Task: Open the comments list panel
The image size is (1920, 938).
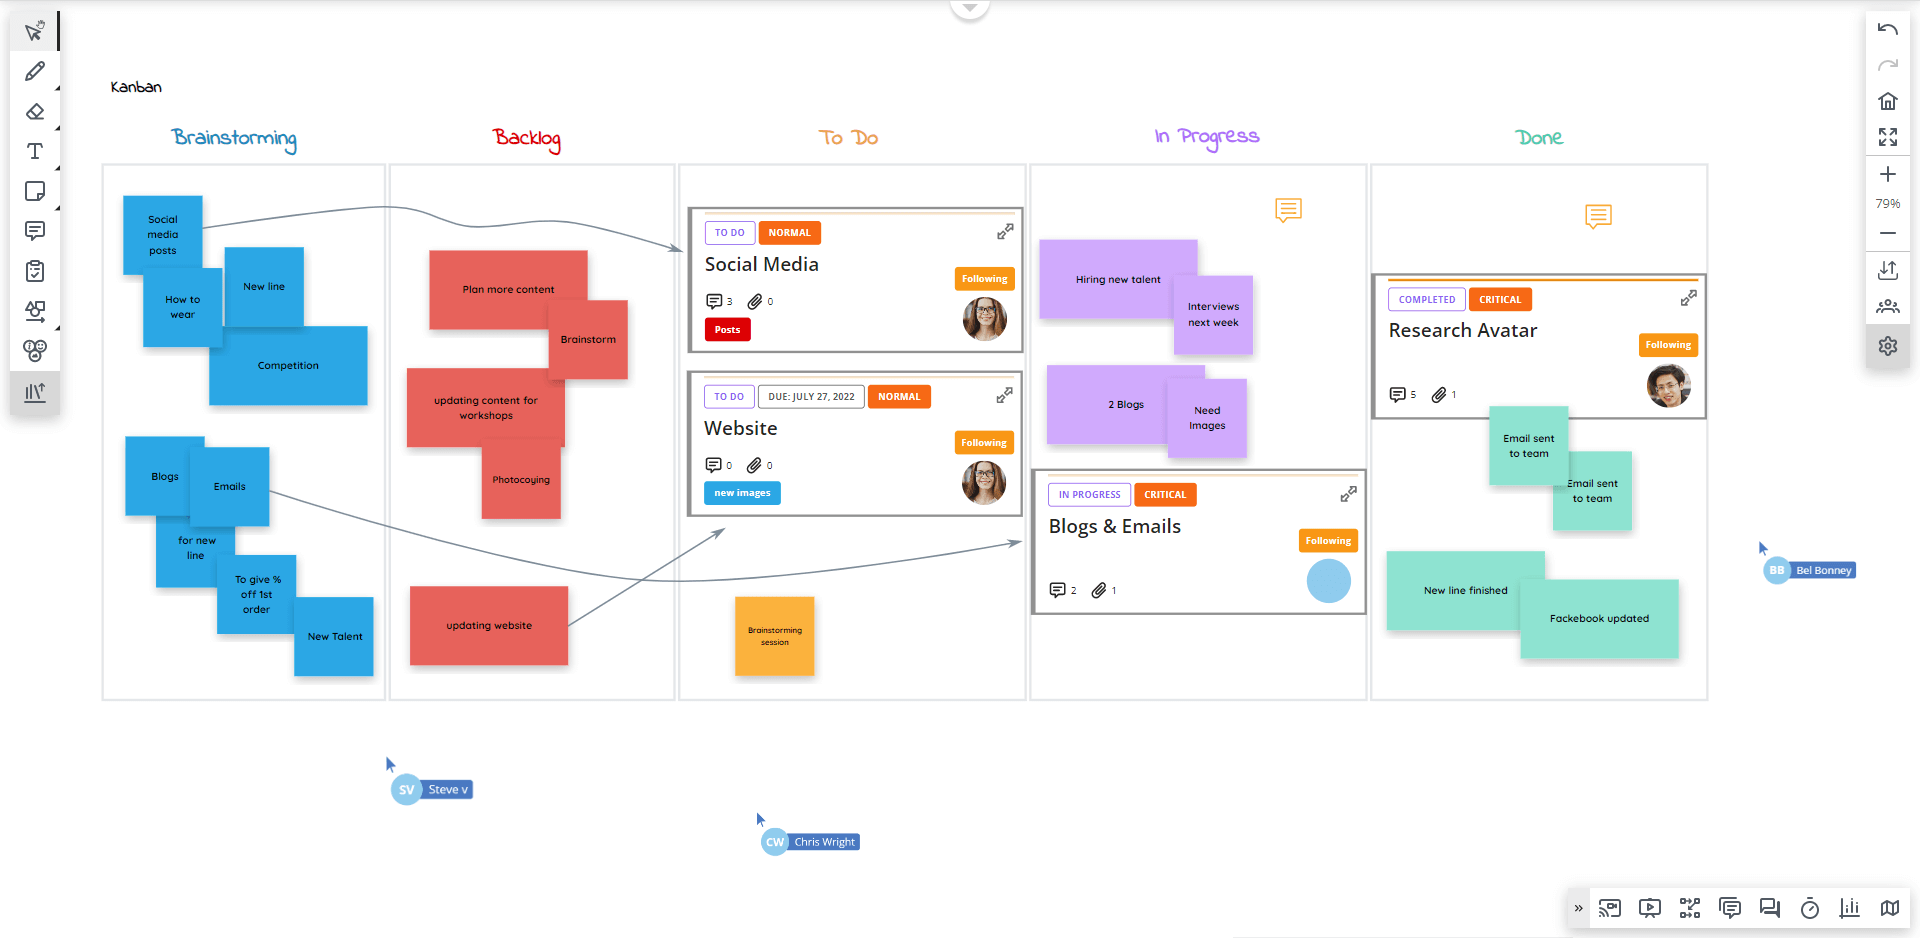Action: pos(1729,908)
